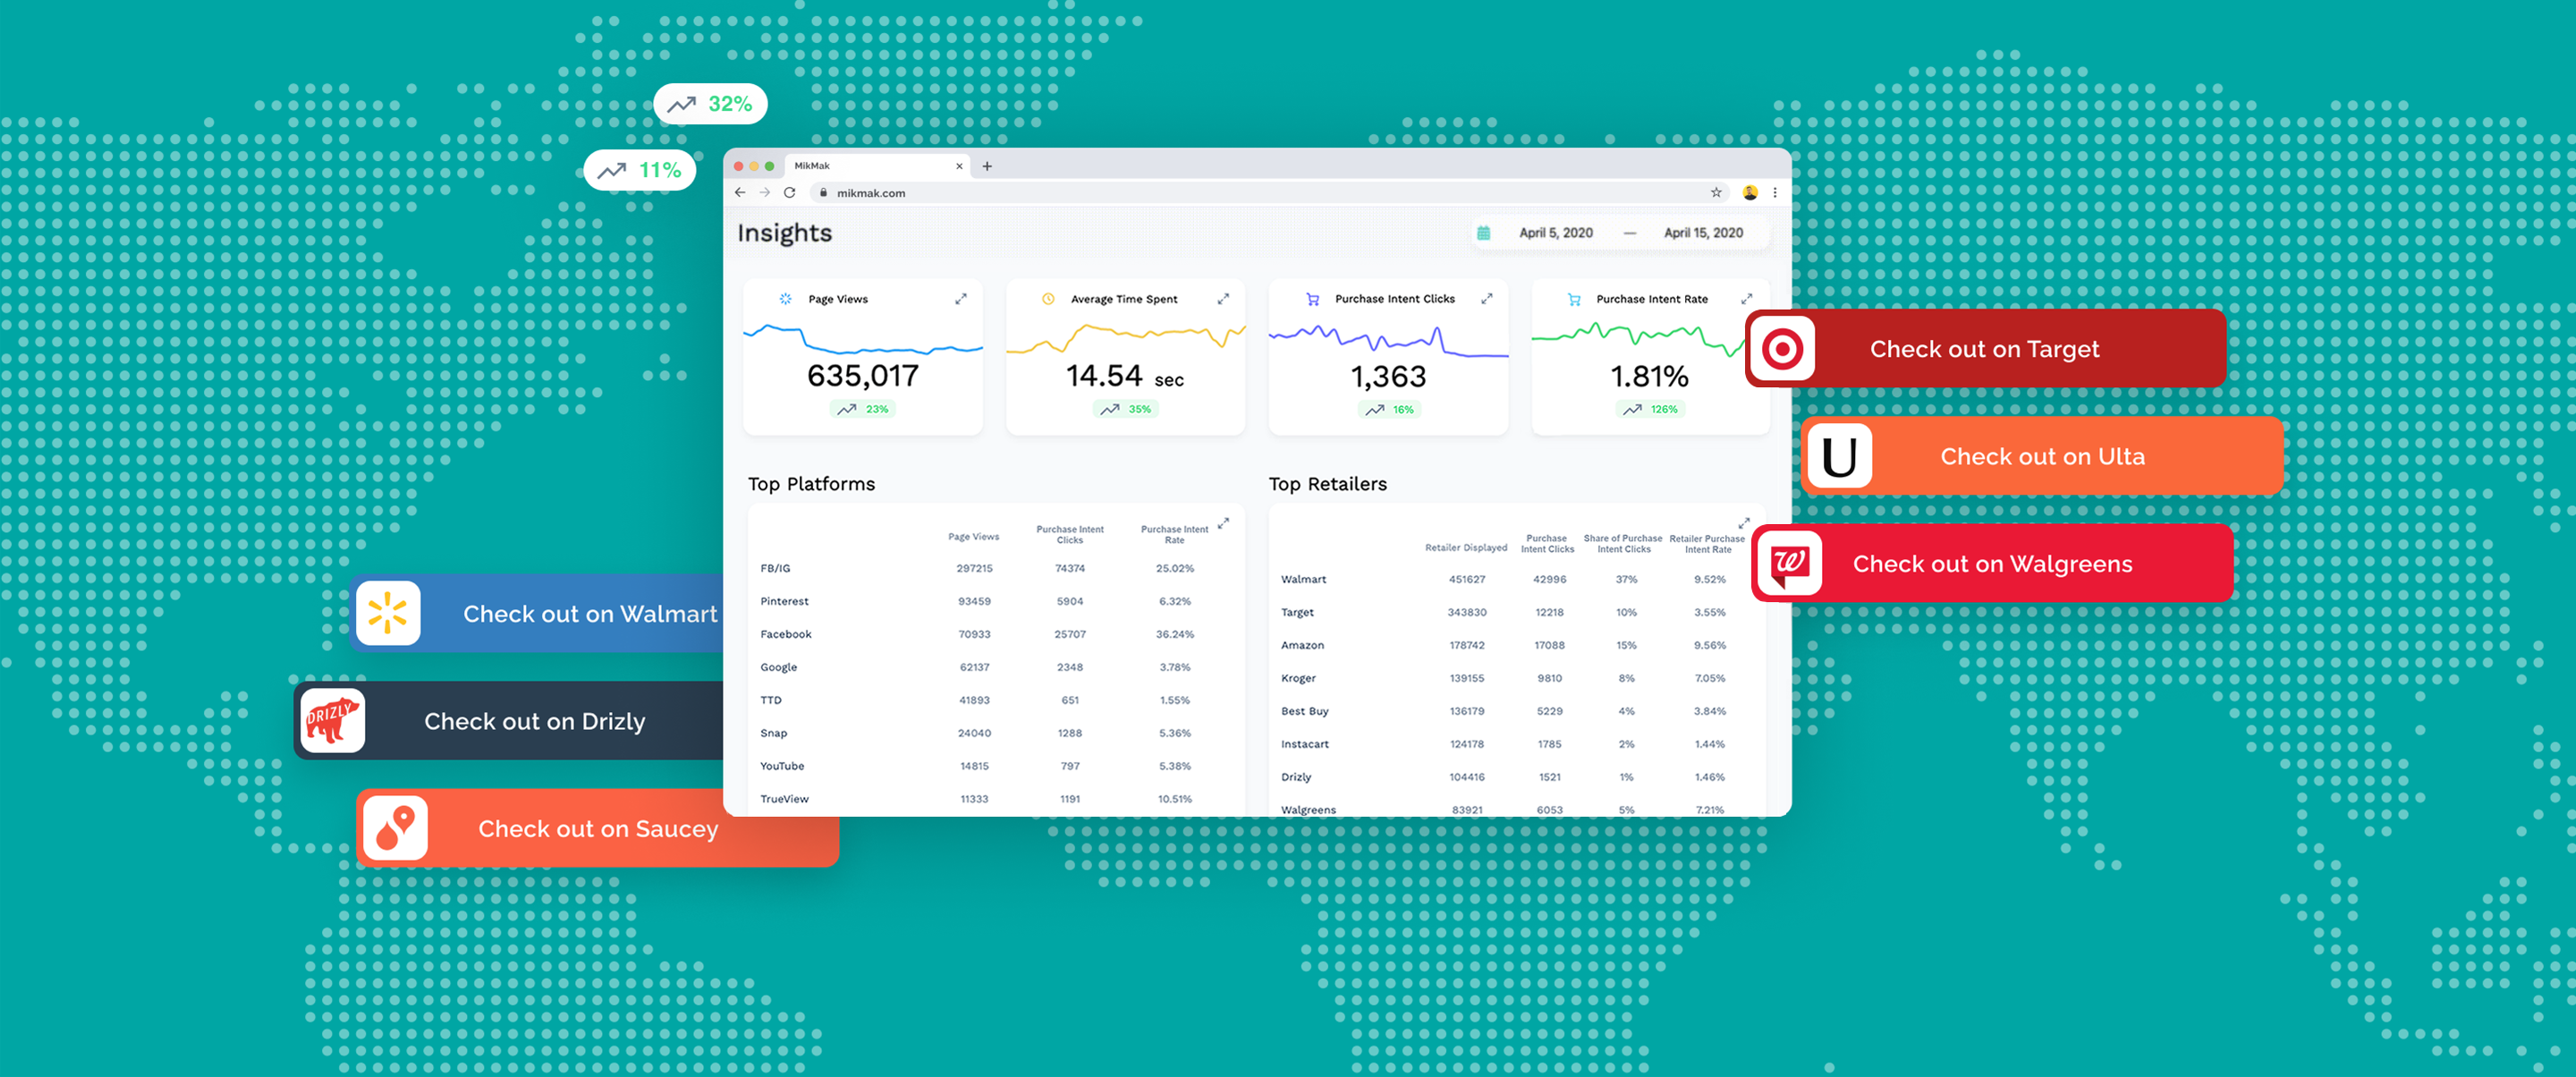The height and width of the screenshot is (1077, 2576).
Task: Click the Ulta U logo
Action: (x=1840, y=456)
